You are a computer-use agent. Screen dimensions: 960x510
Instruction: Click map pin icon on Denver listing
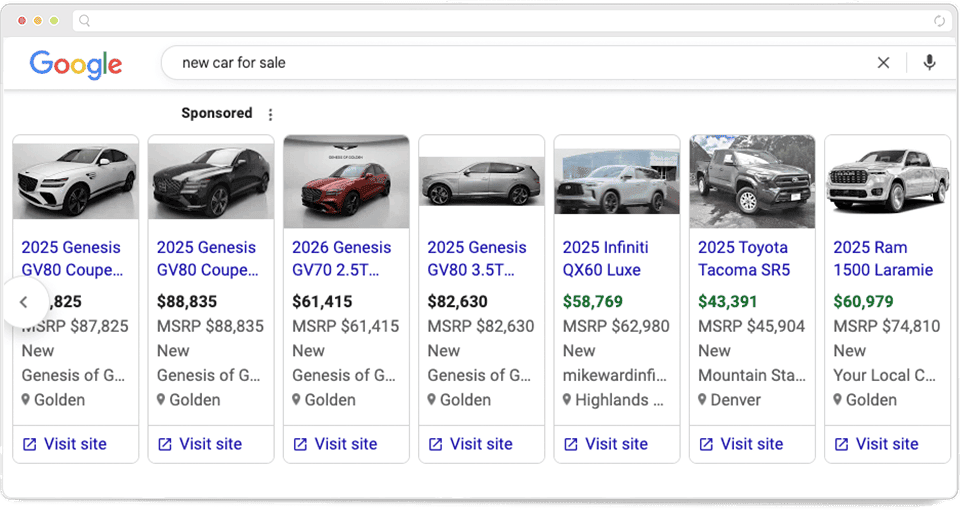(702, 400)
